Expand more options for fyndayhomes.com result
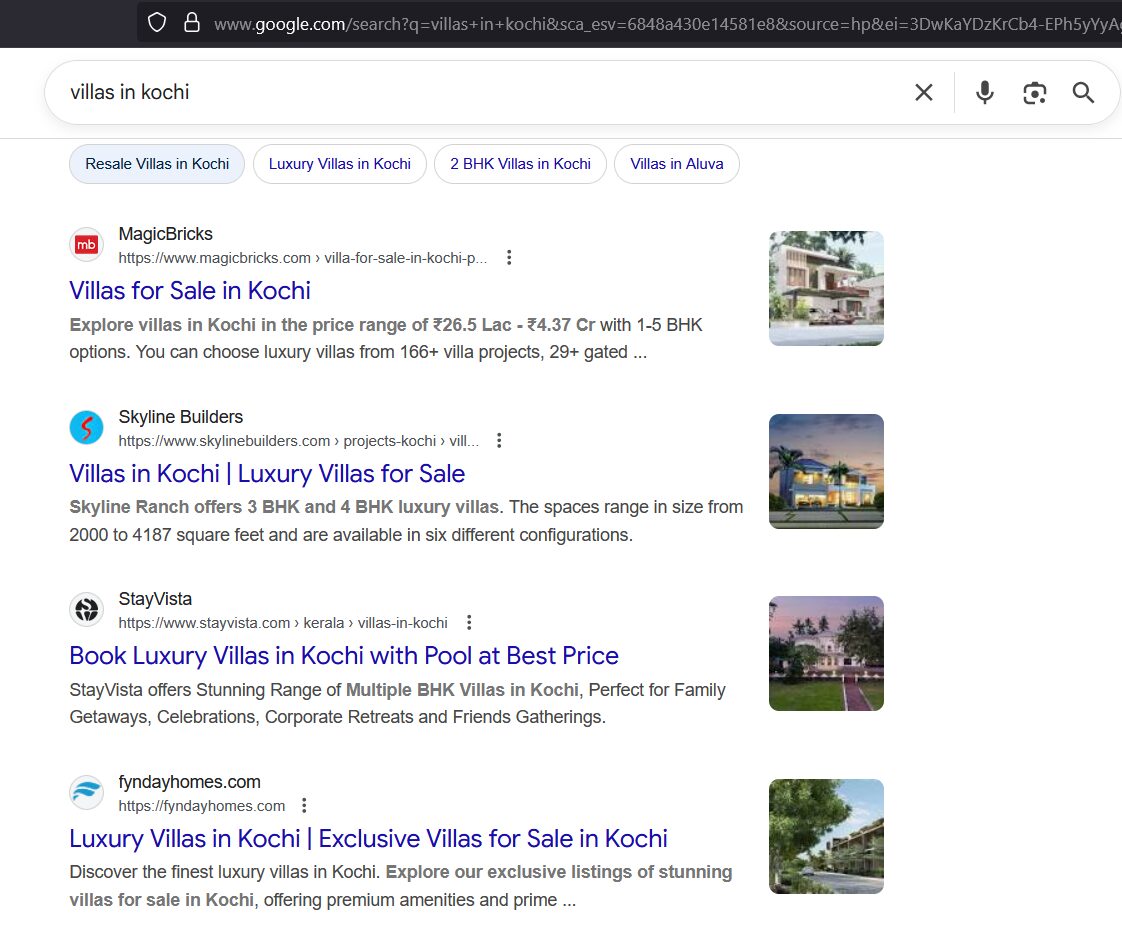 (x=305, y=806)
